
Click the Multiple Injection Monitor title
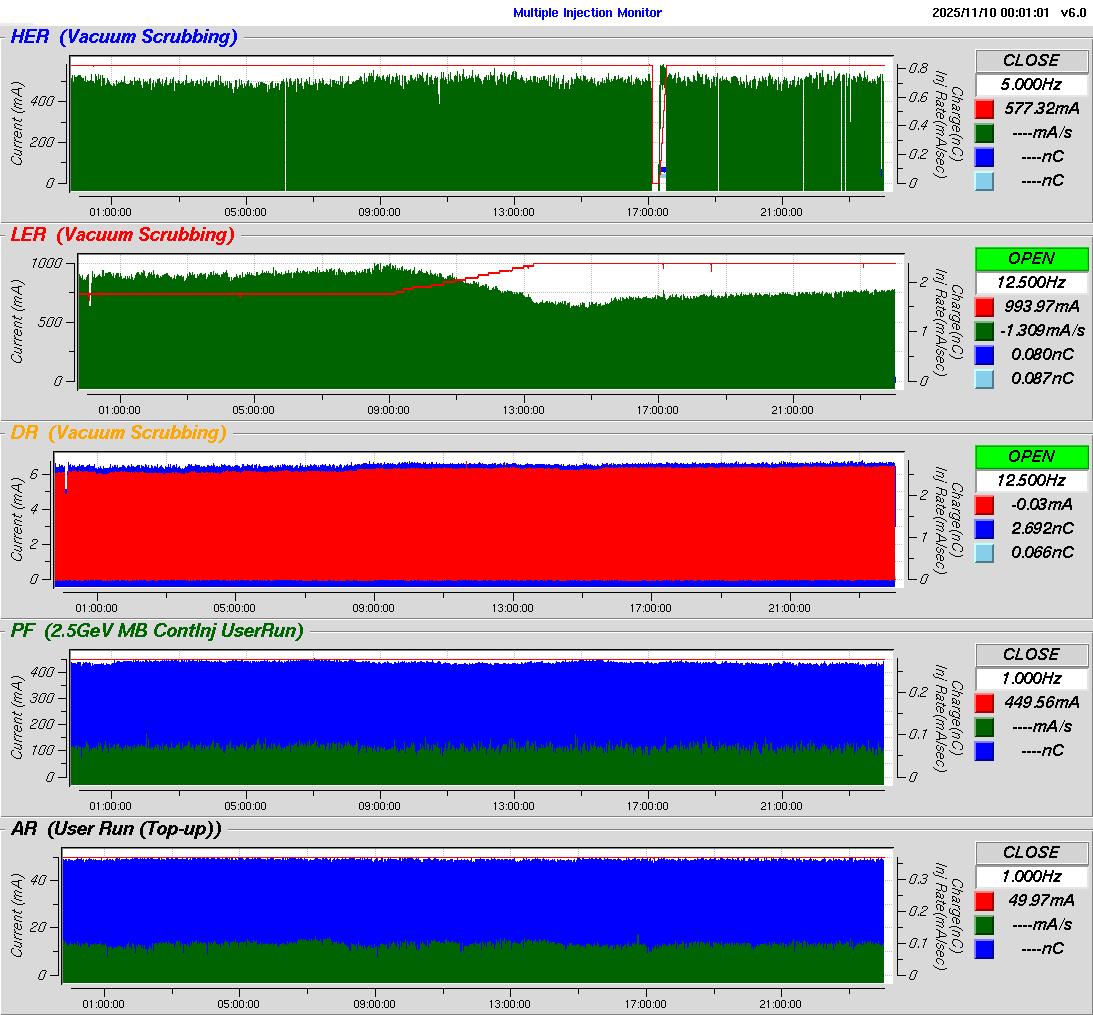point(587,13)
